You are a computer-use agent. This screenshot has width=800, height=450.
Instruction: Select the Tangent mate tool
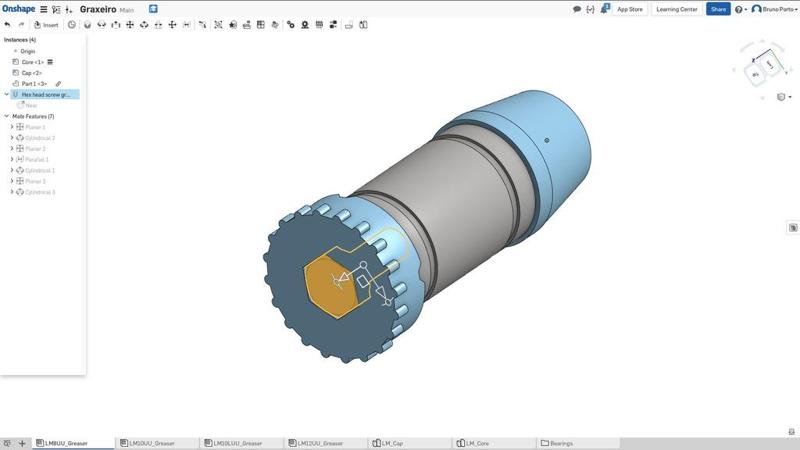[203, 24]
